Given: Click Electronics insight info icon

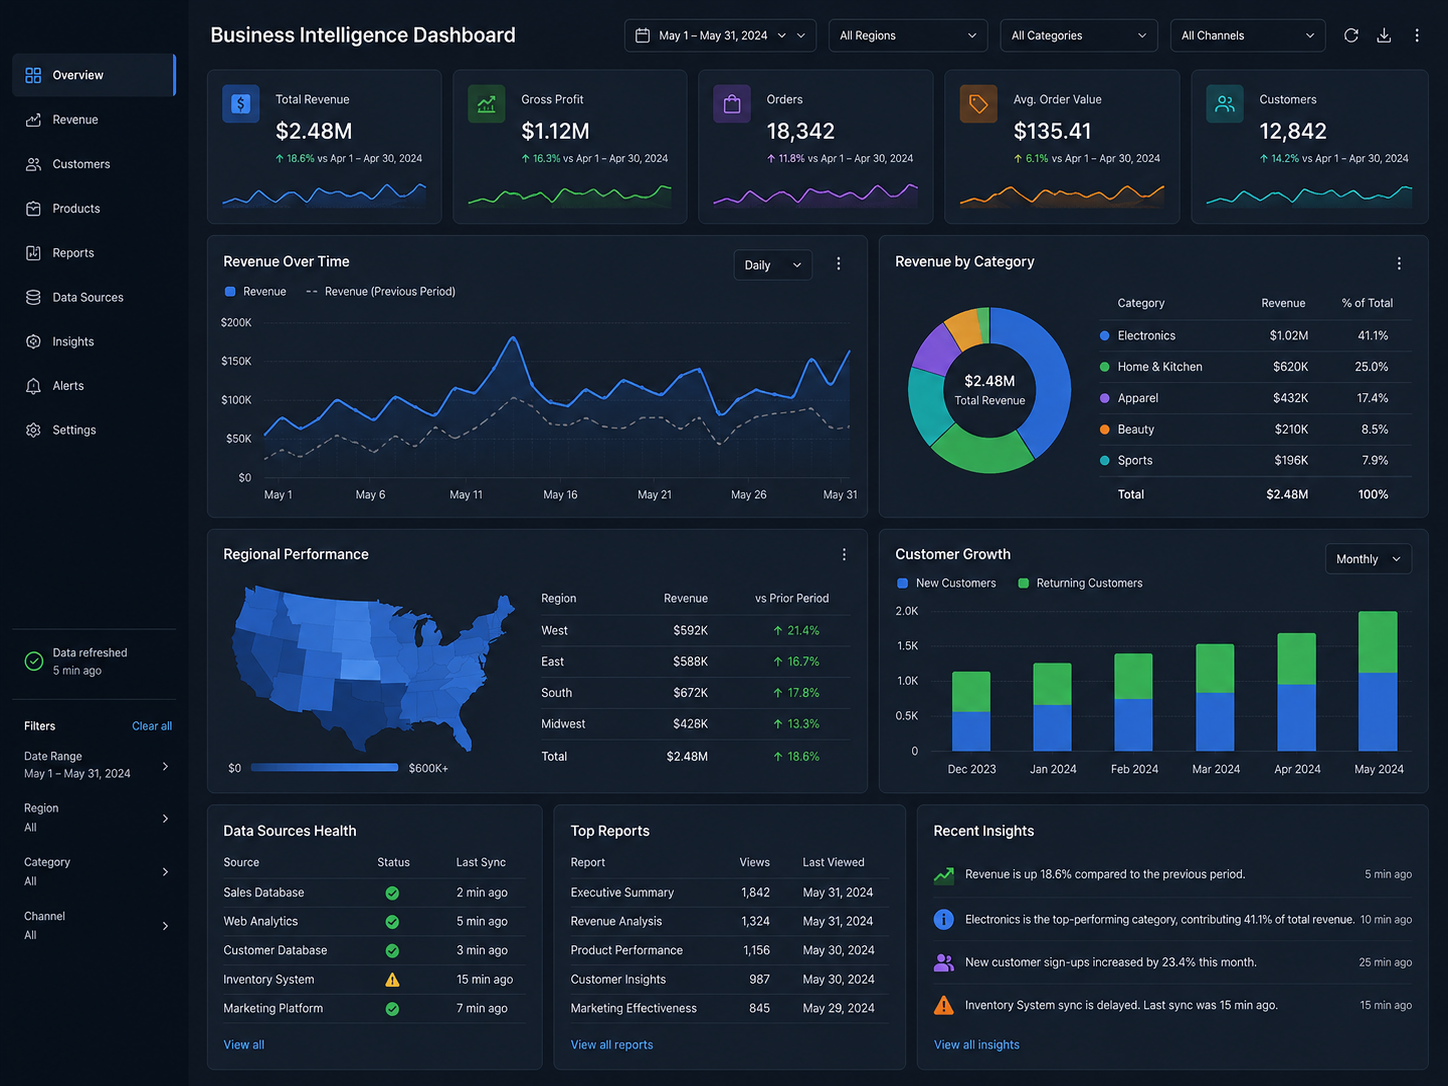Looking at the screenshot, I should [x=943, y=919].
